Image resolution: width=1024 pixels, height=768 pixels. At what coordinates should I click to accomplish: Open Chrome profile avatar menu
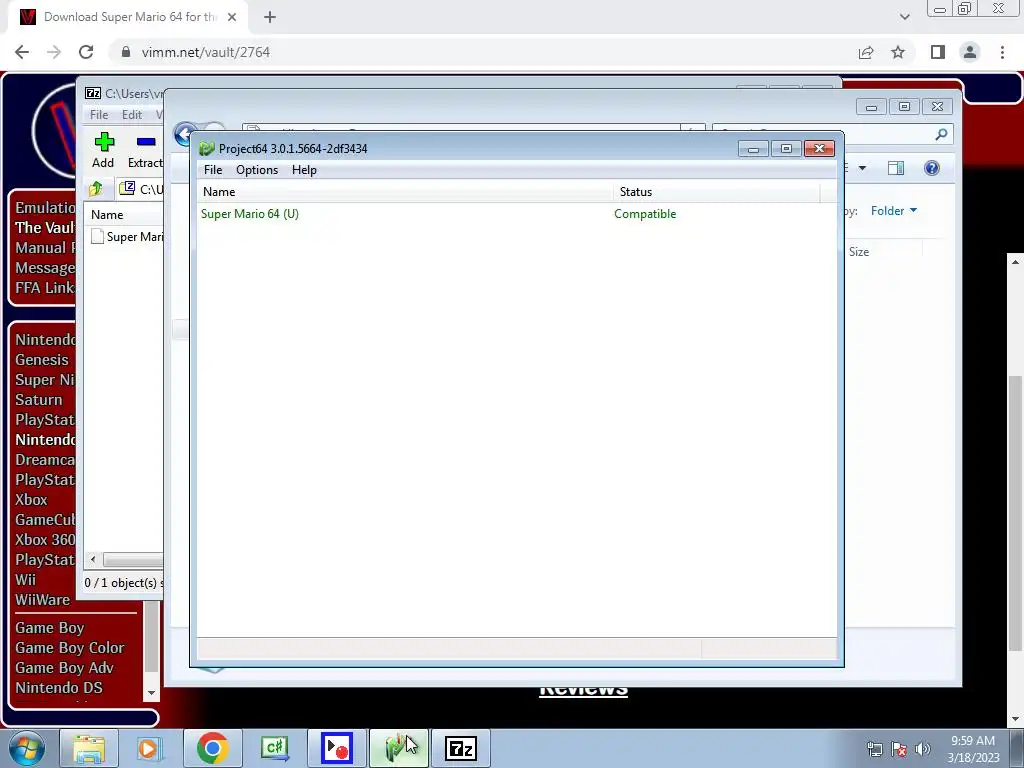(970, 52)
